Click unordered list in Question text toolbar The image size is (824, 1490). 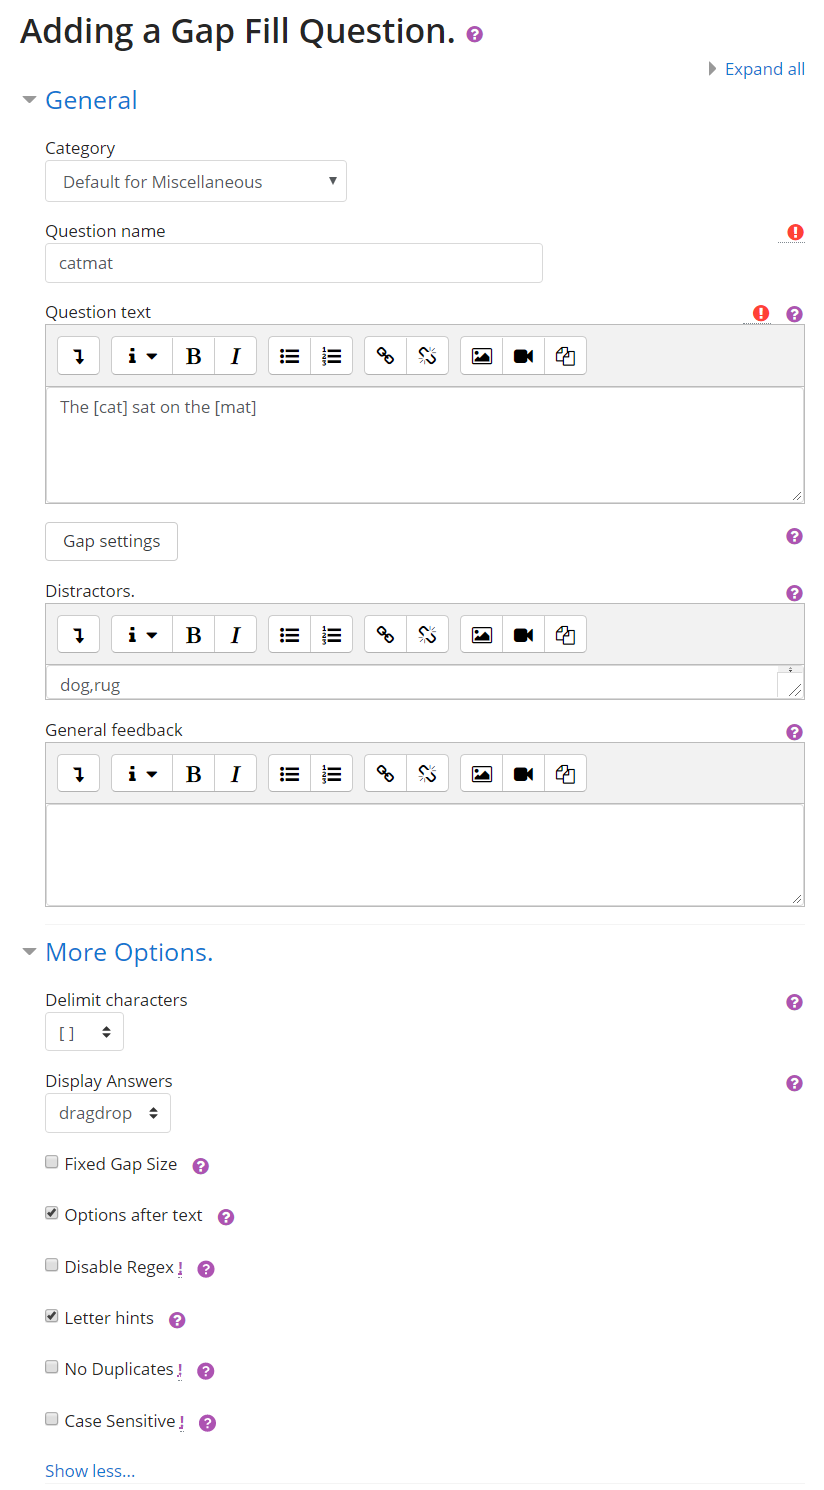(x=290, y=356)
